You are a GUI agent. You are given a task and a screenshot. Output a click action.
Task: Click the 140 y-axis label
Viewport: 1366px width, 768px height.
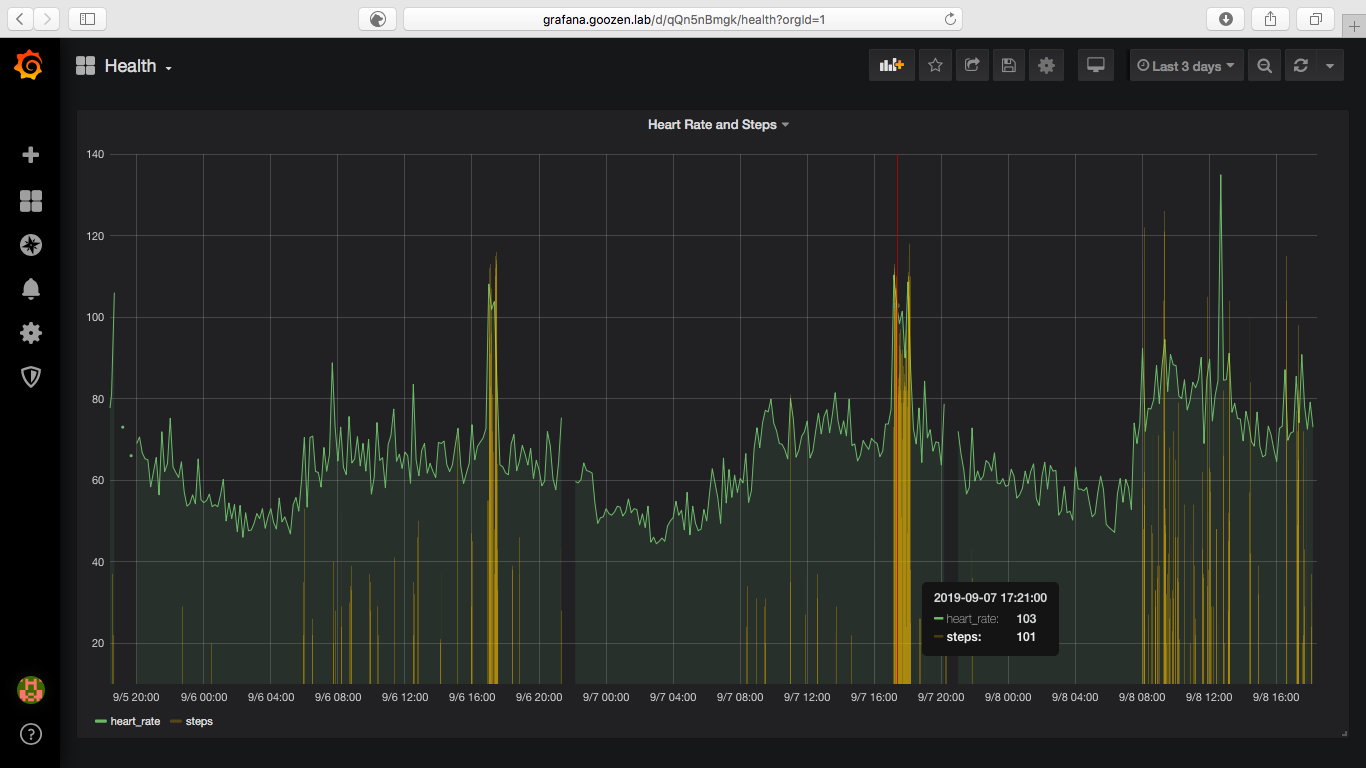96,155
